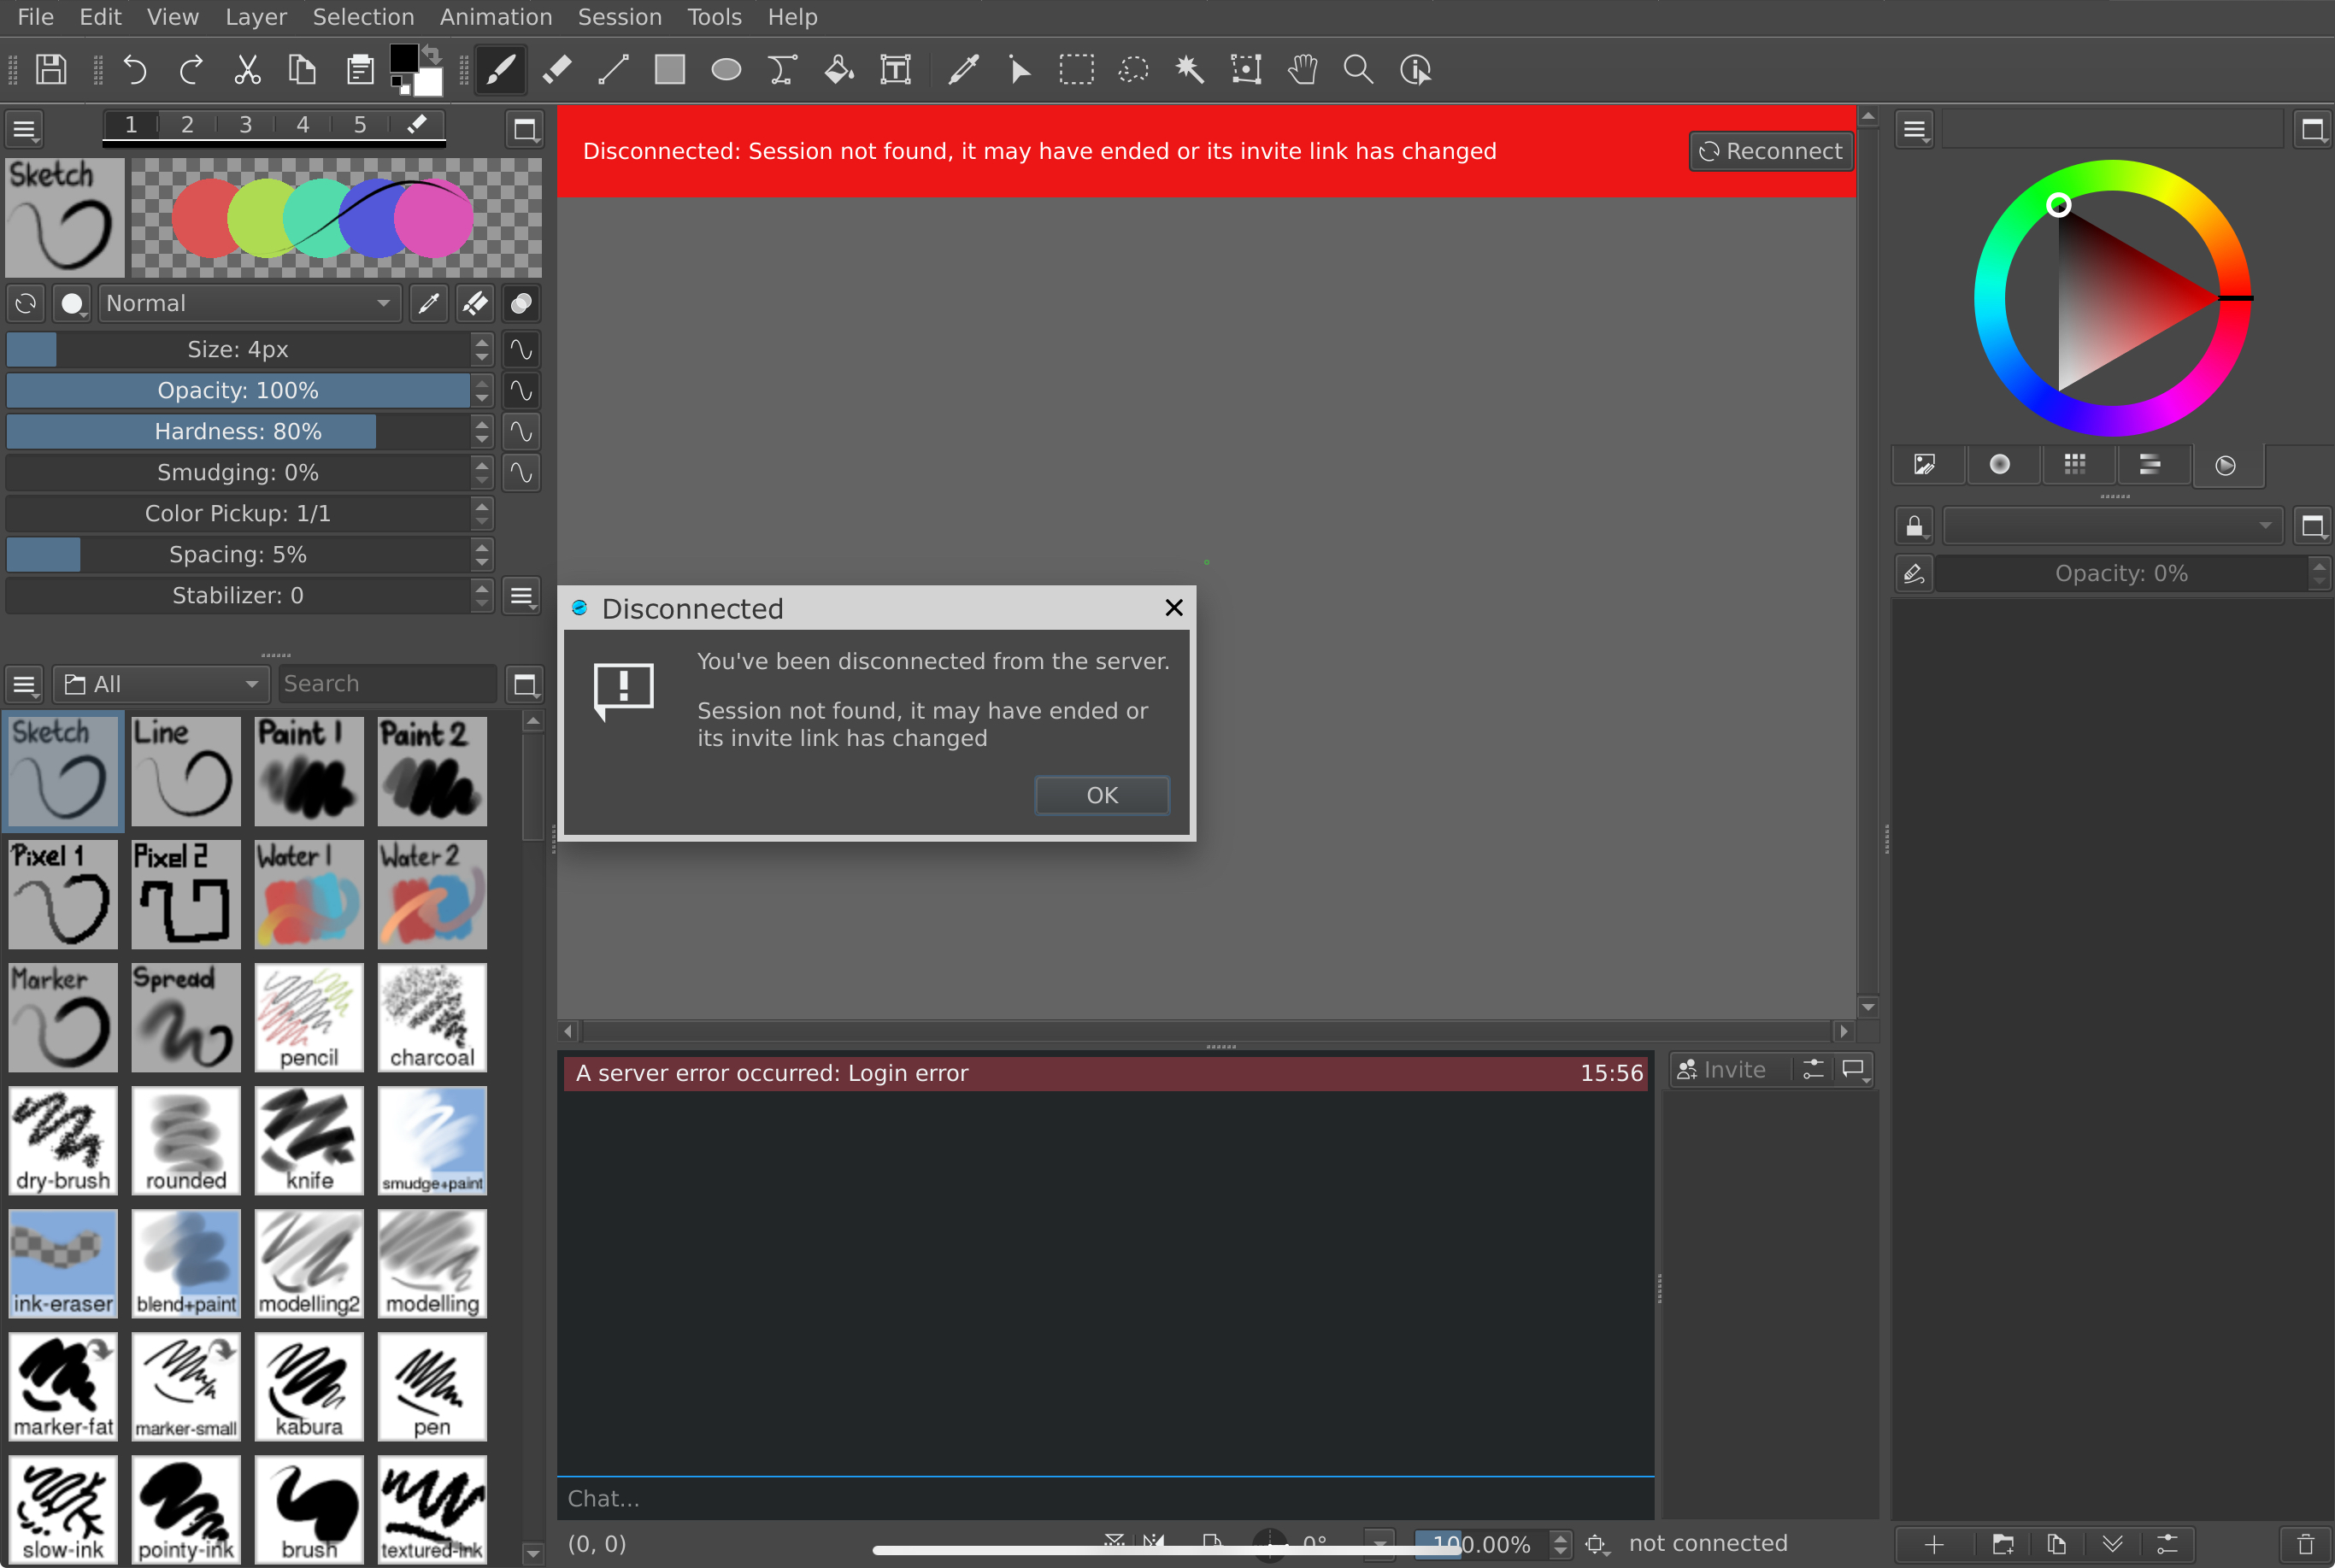
Task: Select the Freeform lasso selection tool
Action: [1133, 70]
